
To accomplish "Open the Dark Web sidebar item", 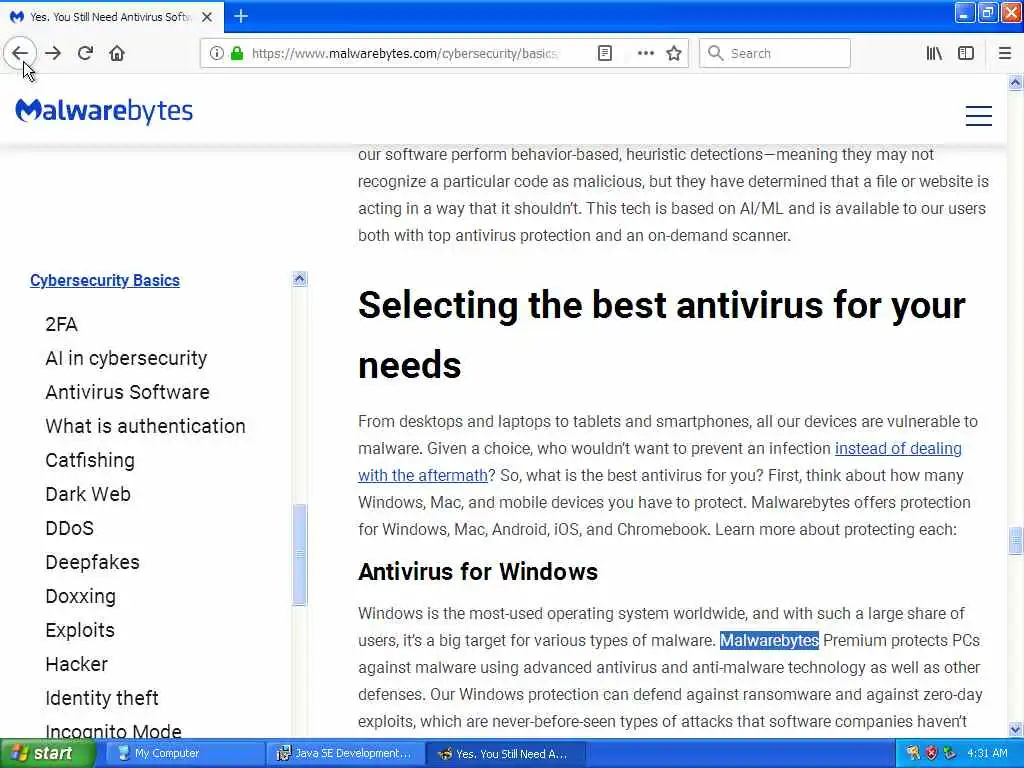I will pyautogui.click(x=88, y=494).
